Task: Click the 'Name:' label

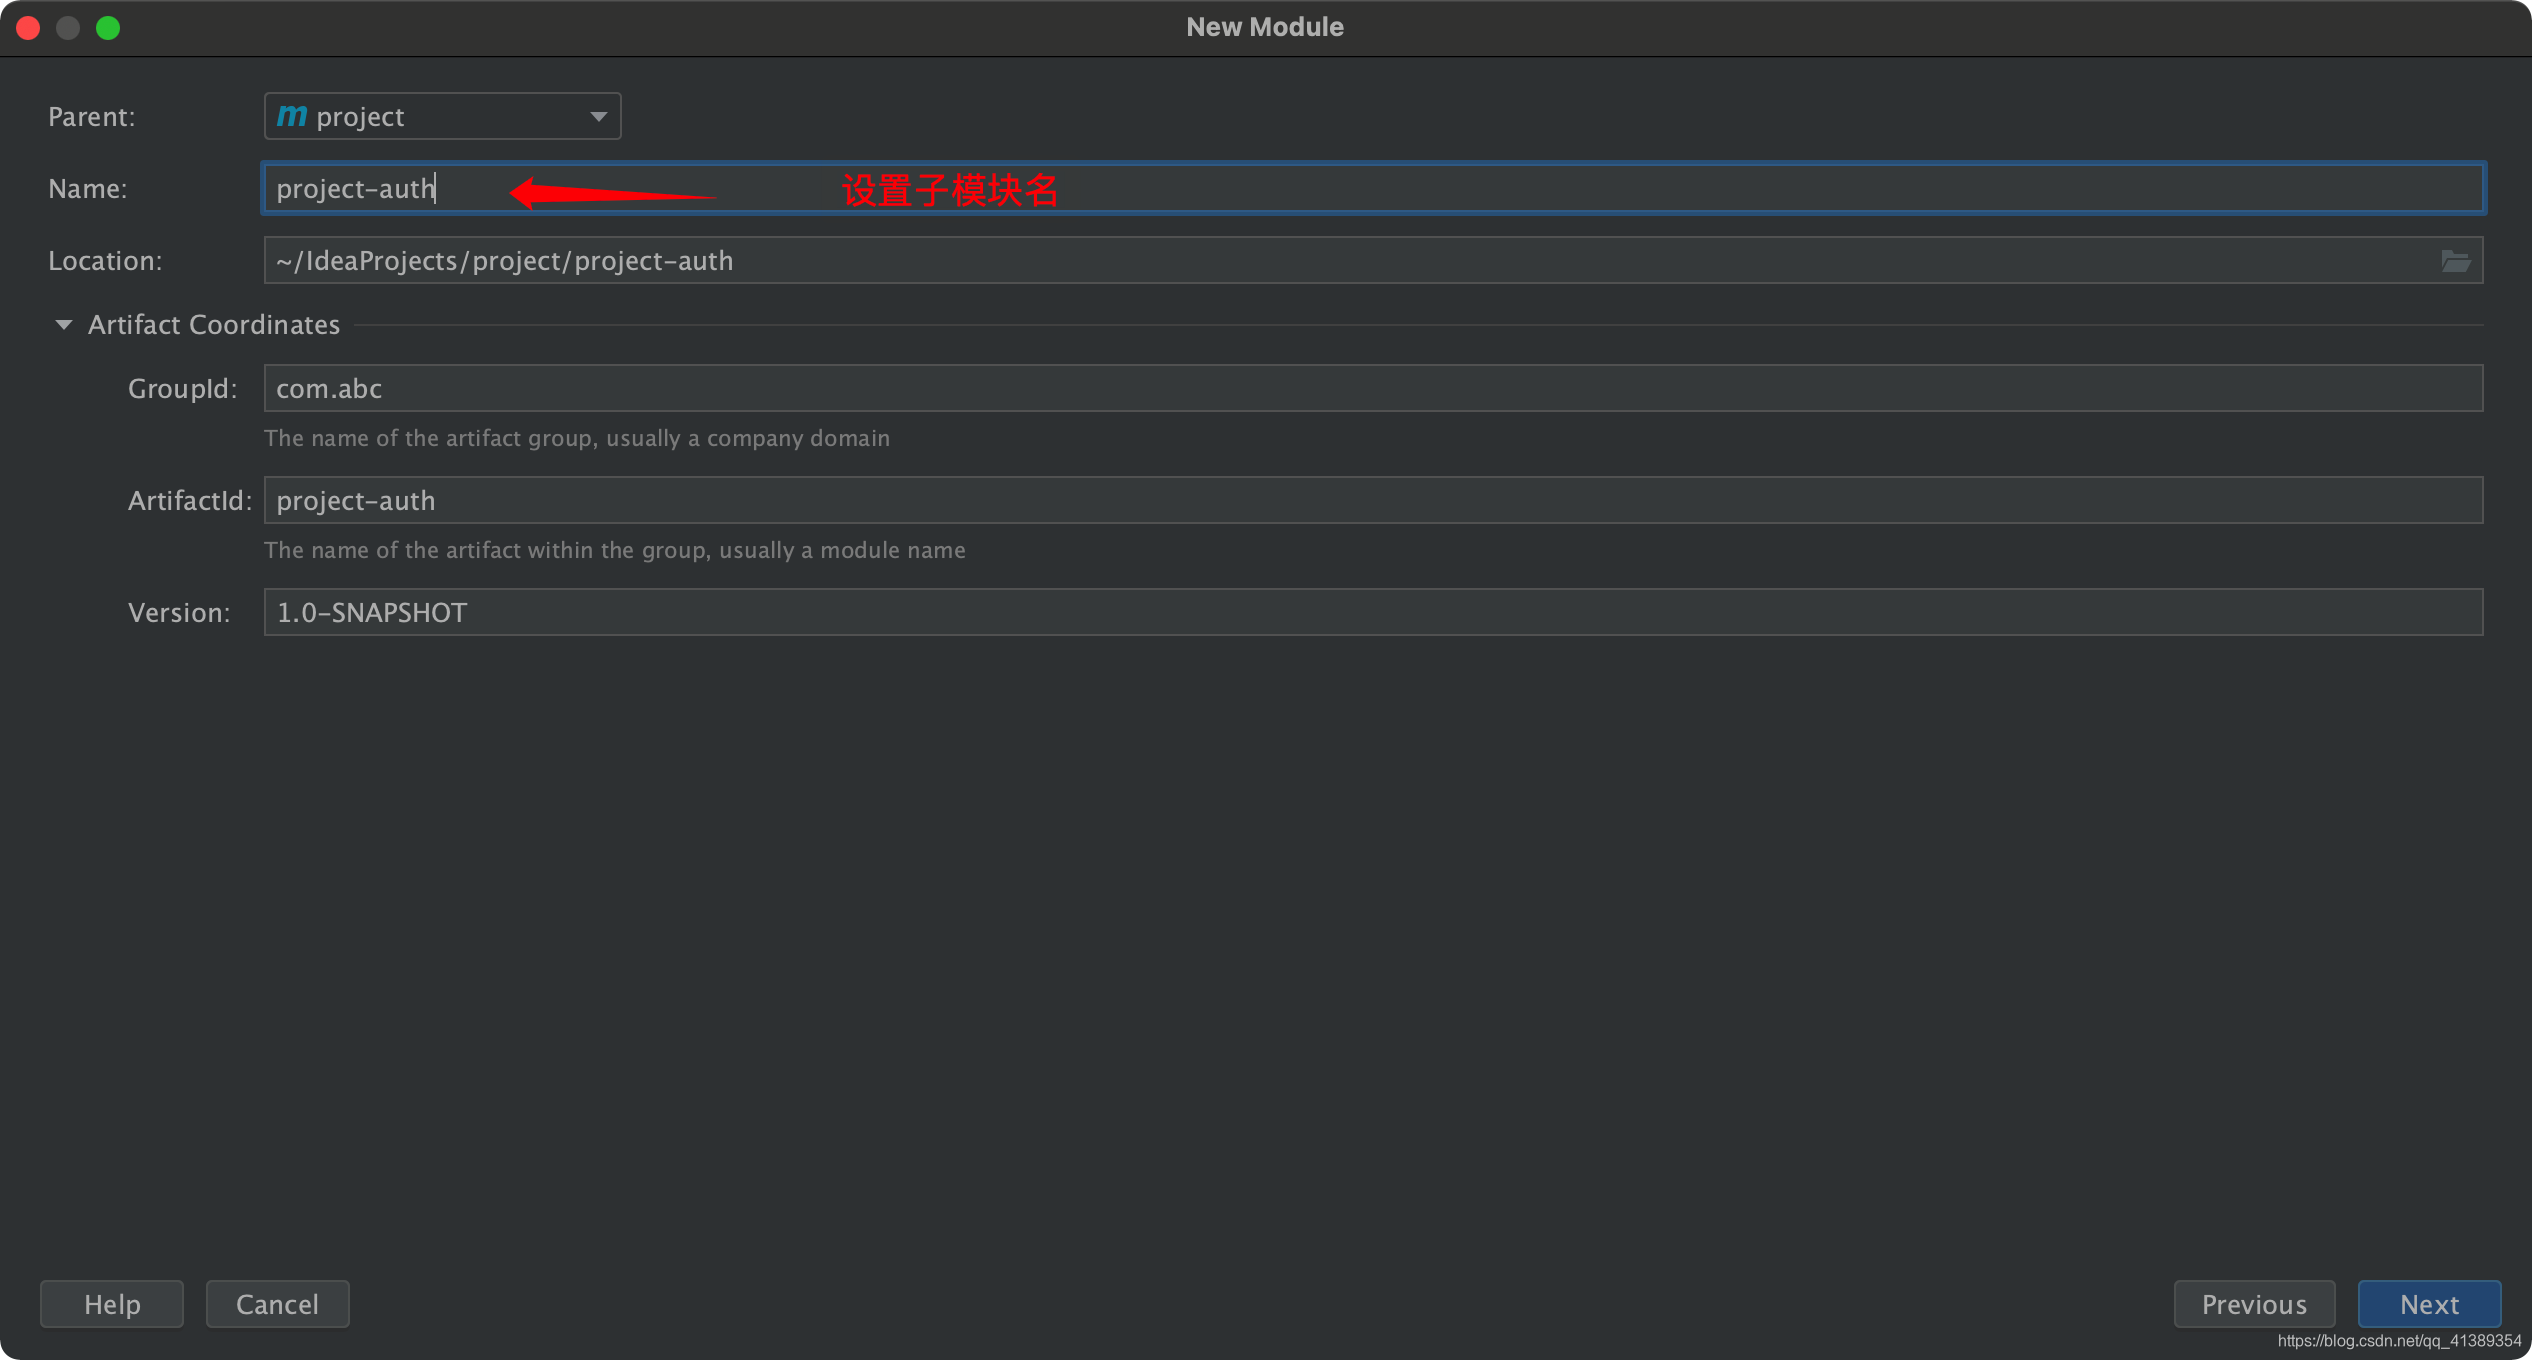Action: [x=87, y=189]
